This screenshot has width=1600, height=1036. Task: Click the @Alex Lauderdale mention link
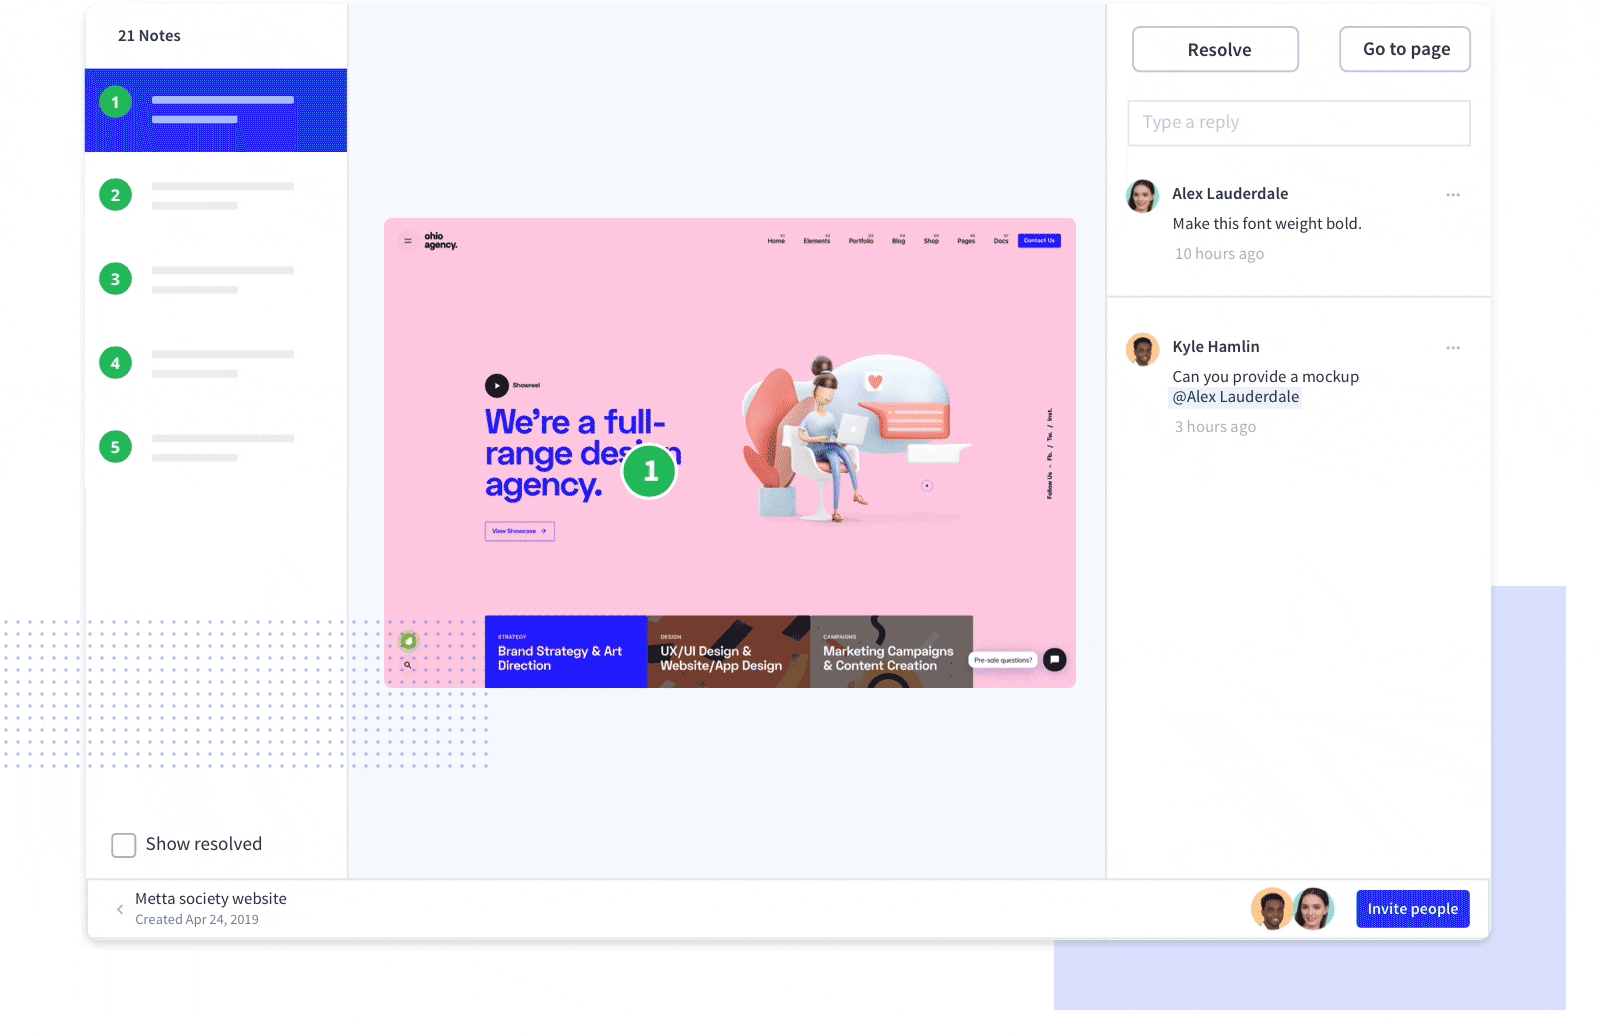tap(1236, 397)
